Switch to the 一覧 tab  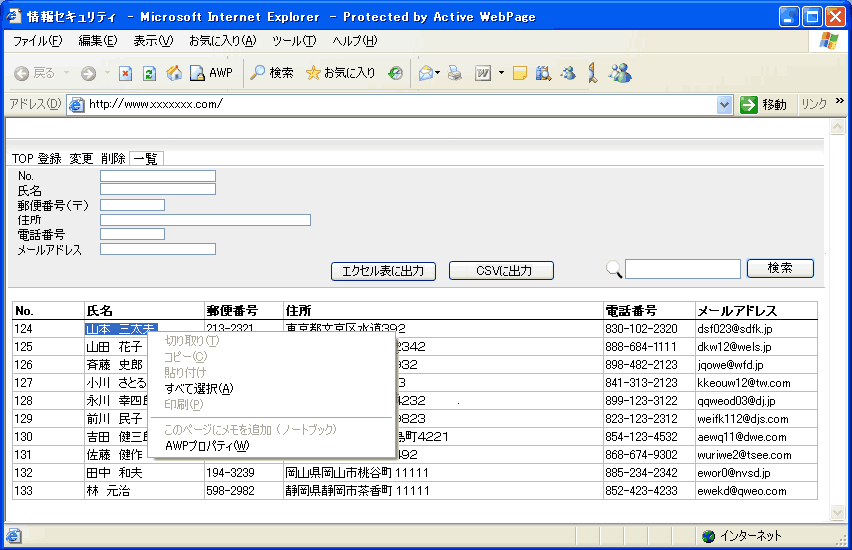click(x=145, y=159)
